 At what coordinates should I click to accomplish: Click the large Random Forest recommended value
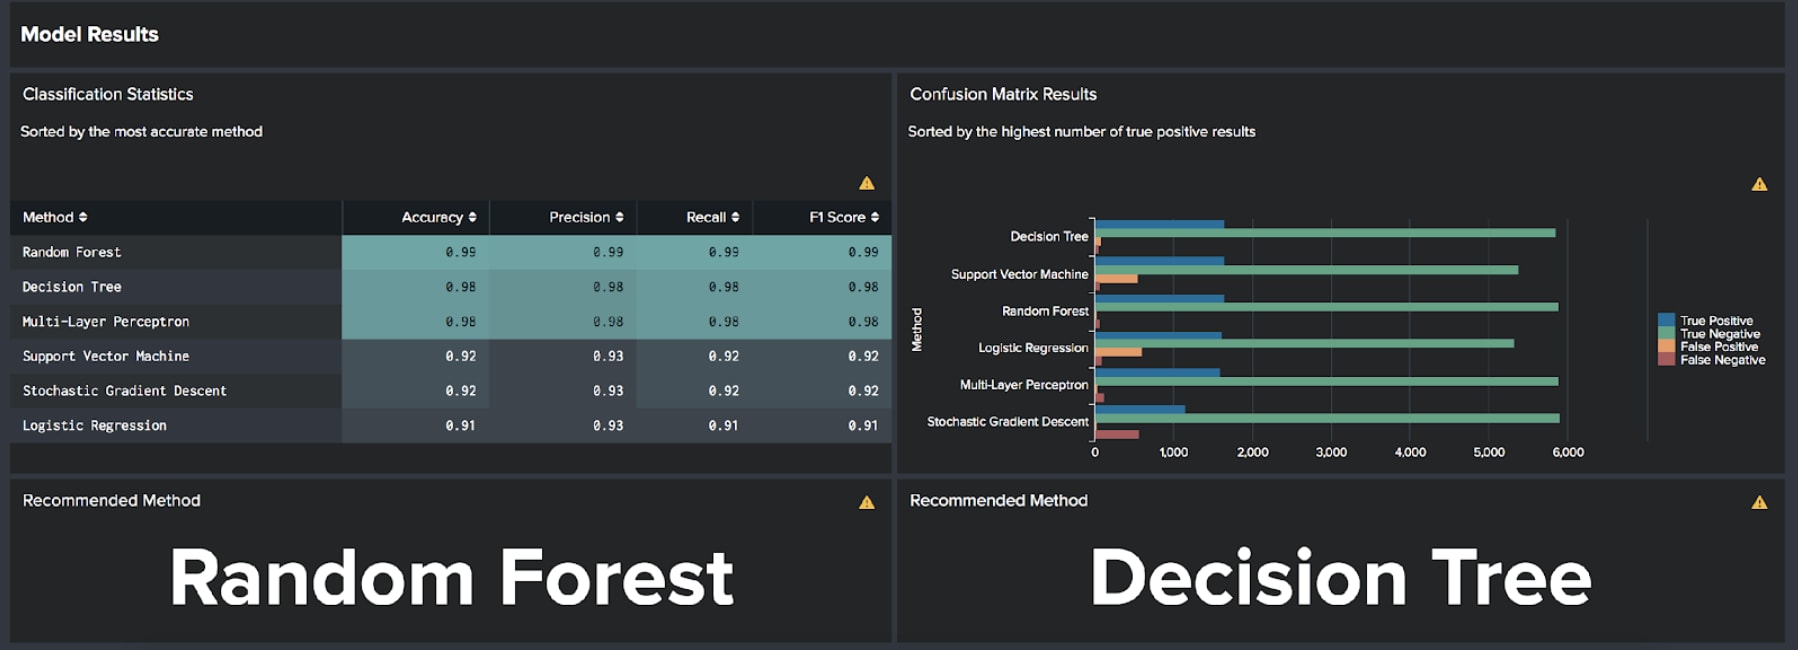click(452, 578)
